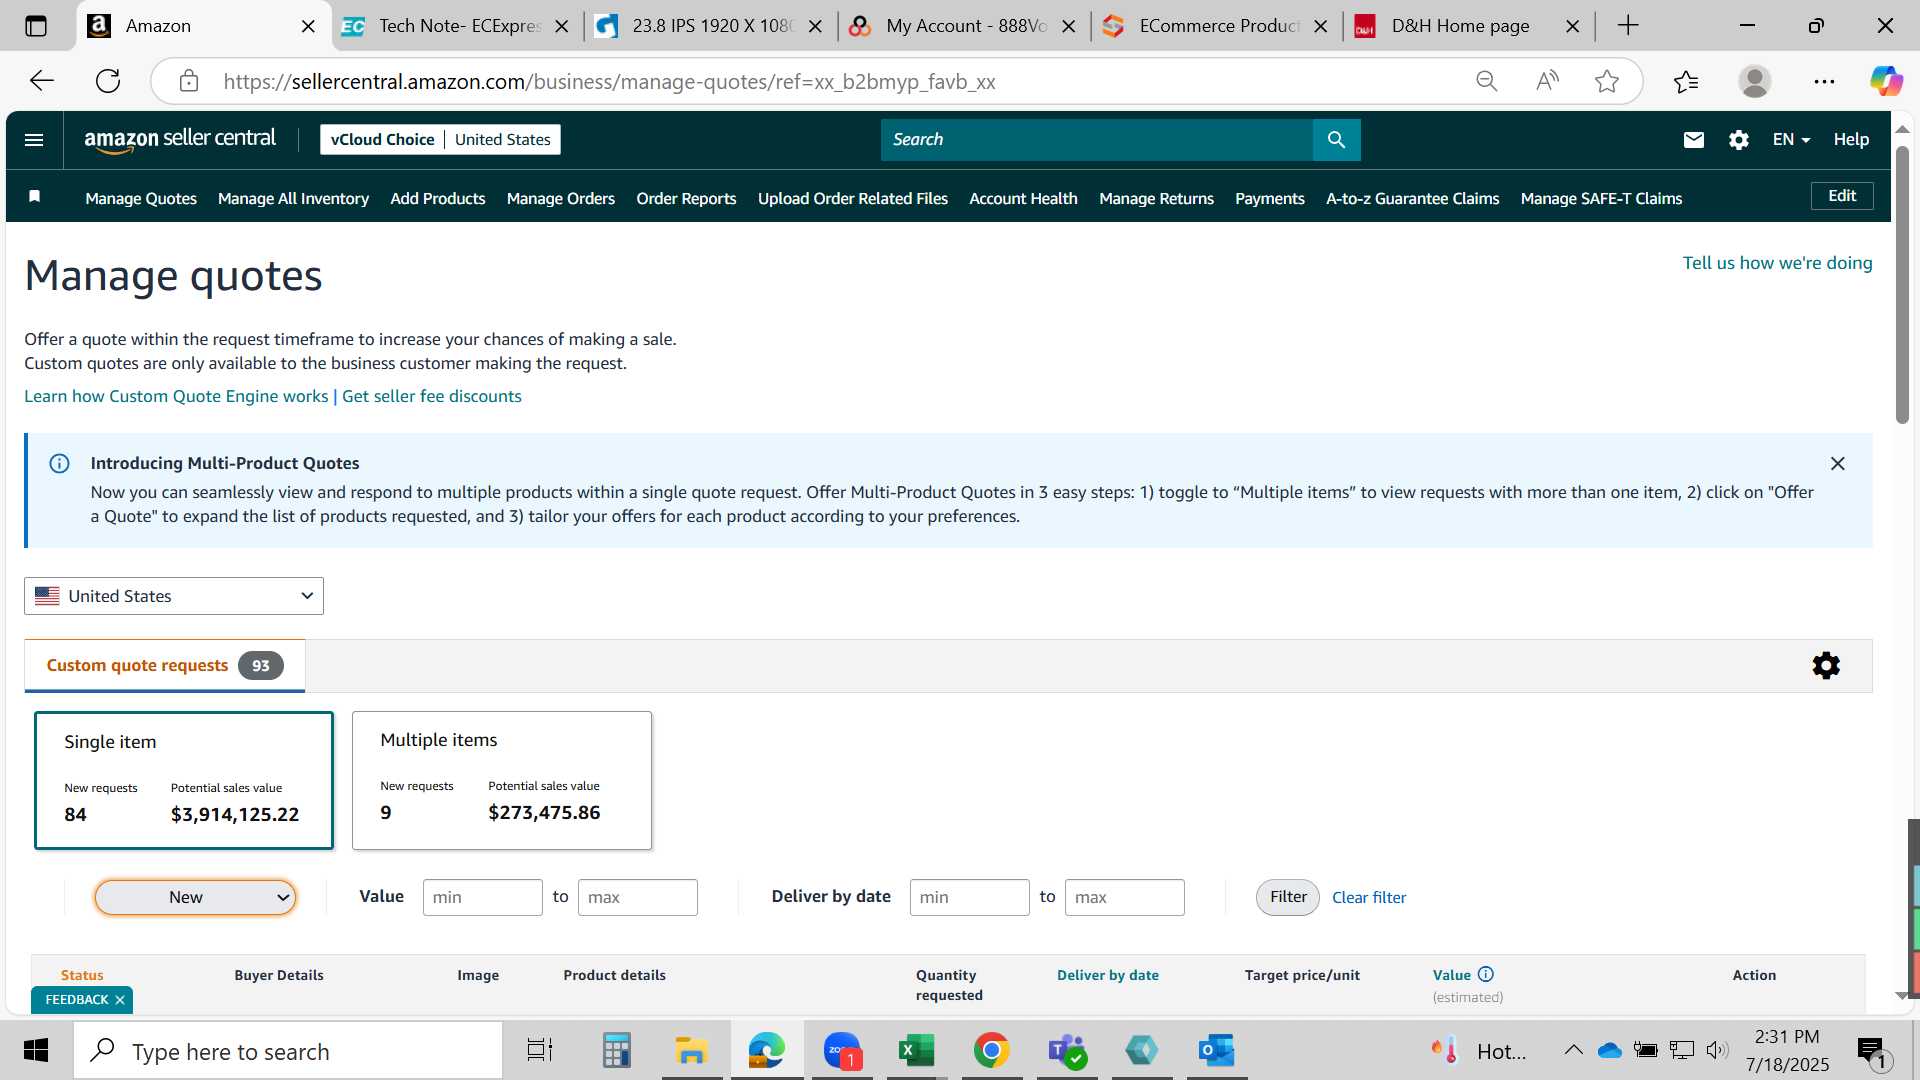Screen dimensions: 1920x1080
Task: Select the Single item card
Action: (x=184, y=780)
